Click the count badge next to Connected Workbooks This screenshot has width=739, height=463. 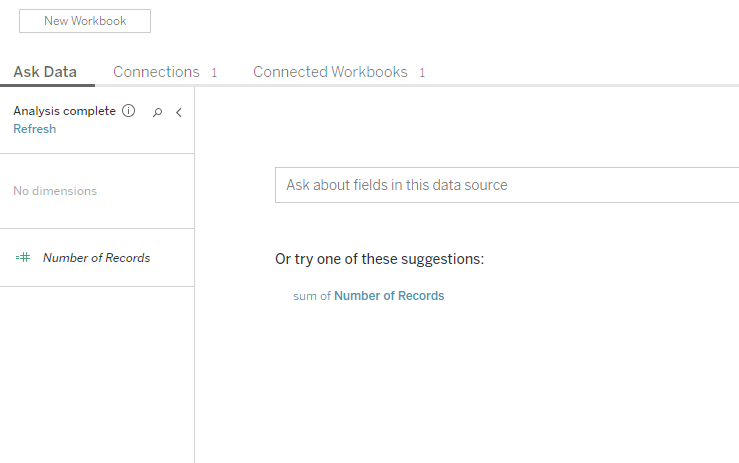click(422, 73)
